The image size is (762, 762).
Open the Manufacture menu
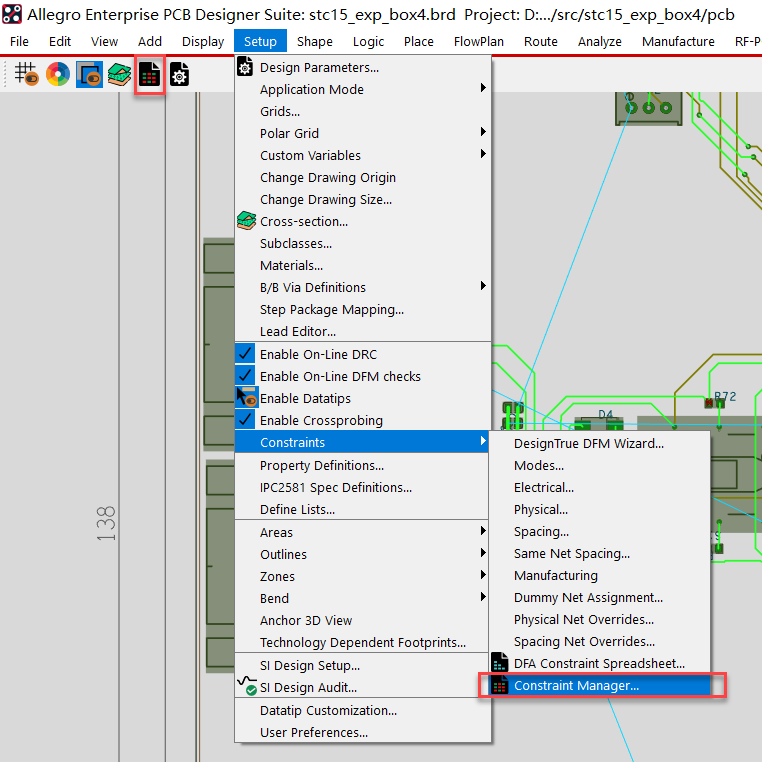[678, 41]
